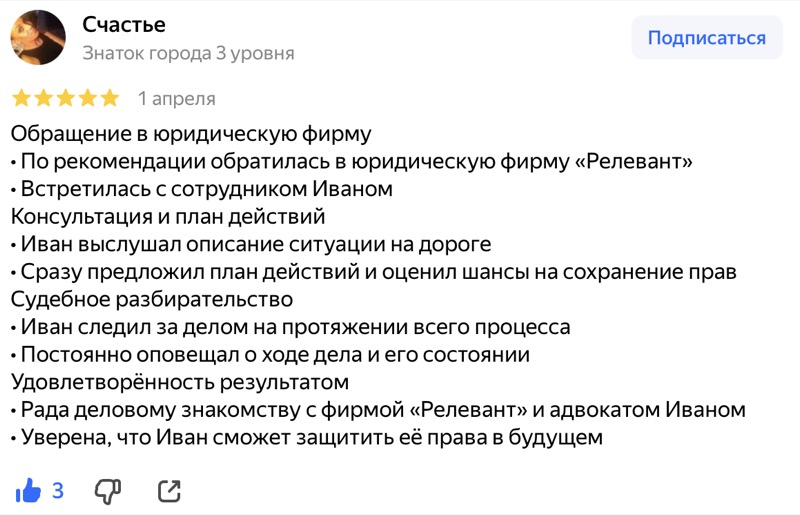This screenshot has height=515, width=800.
Task: Click the third rating star
Action: [x=65, y=98]
